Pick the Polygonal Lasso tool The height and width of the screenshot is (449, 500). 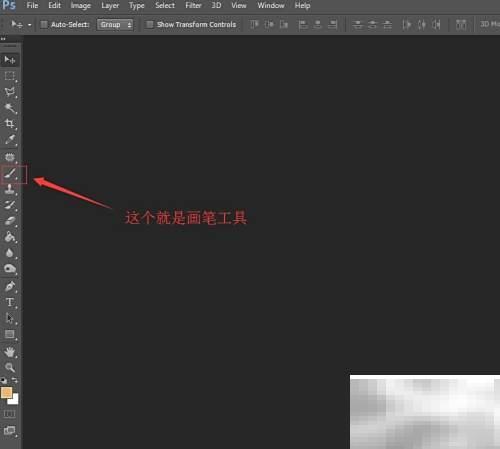click(10, 92)
